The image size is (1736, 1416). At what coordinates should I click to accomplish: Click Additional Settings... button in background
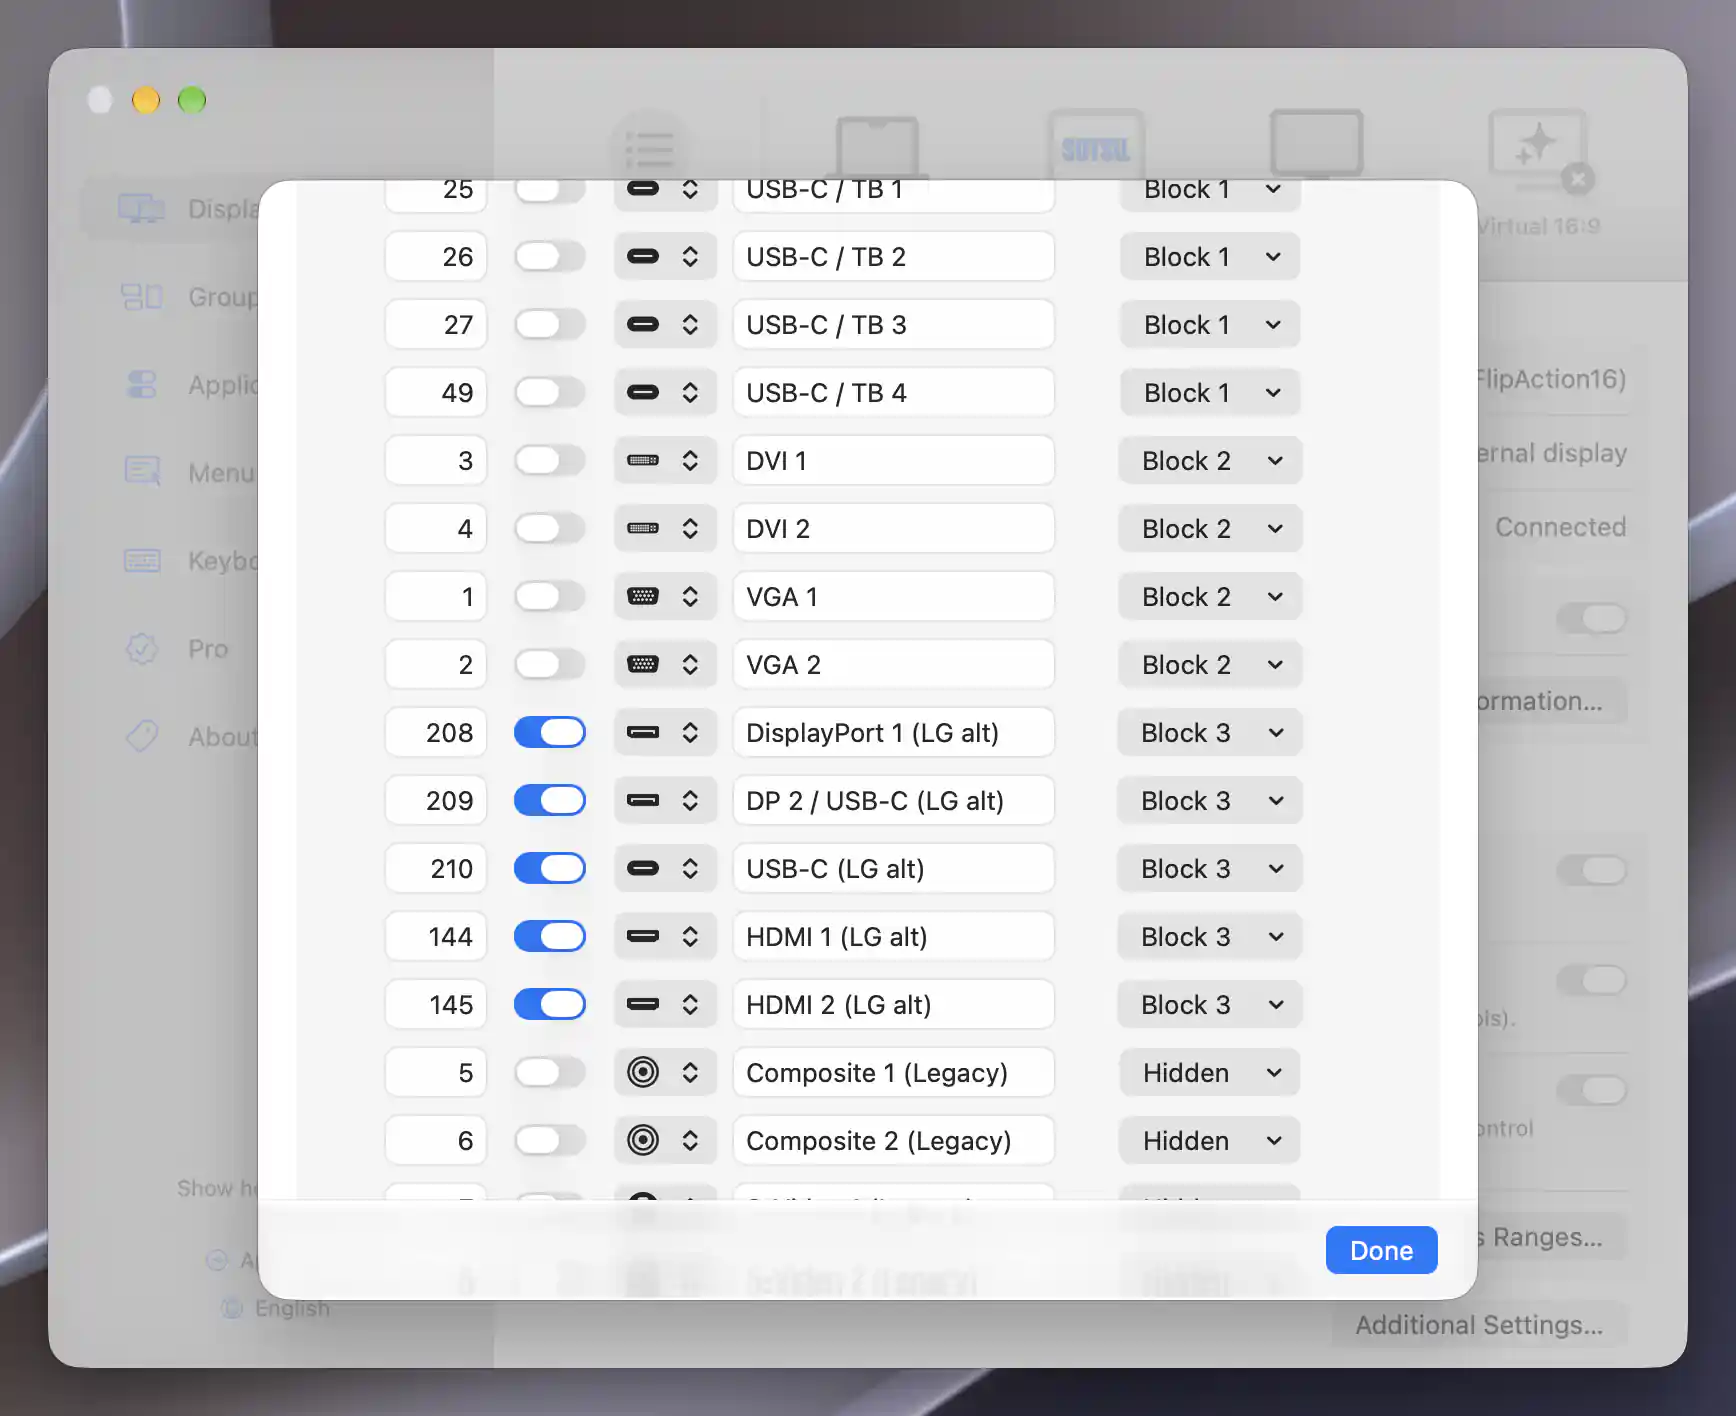[1479, 1325]
